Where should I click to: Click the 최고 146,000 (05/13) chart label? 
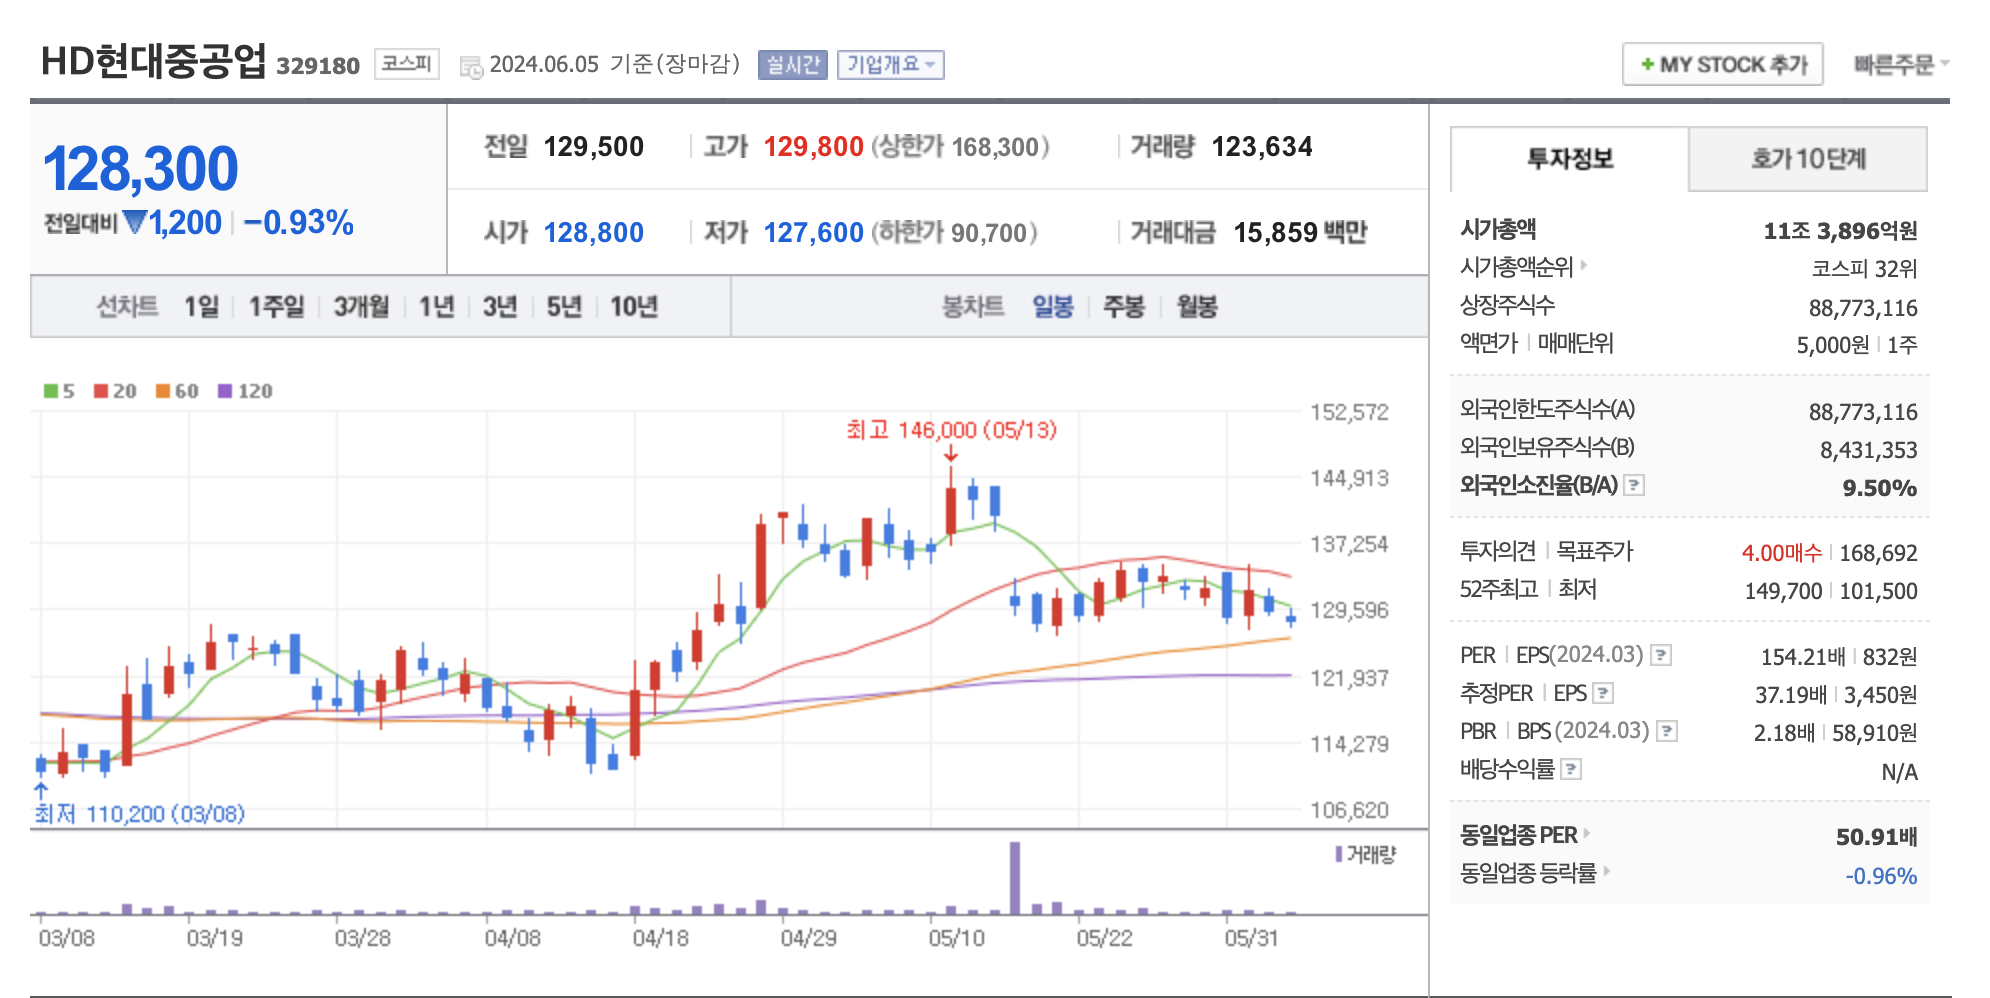pyautogui.click(x=951, y=430)
